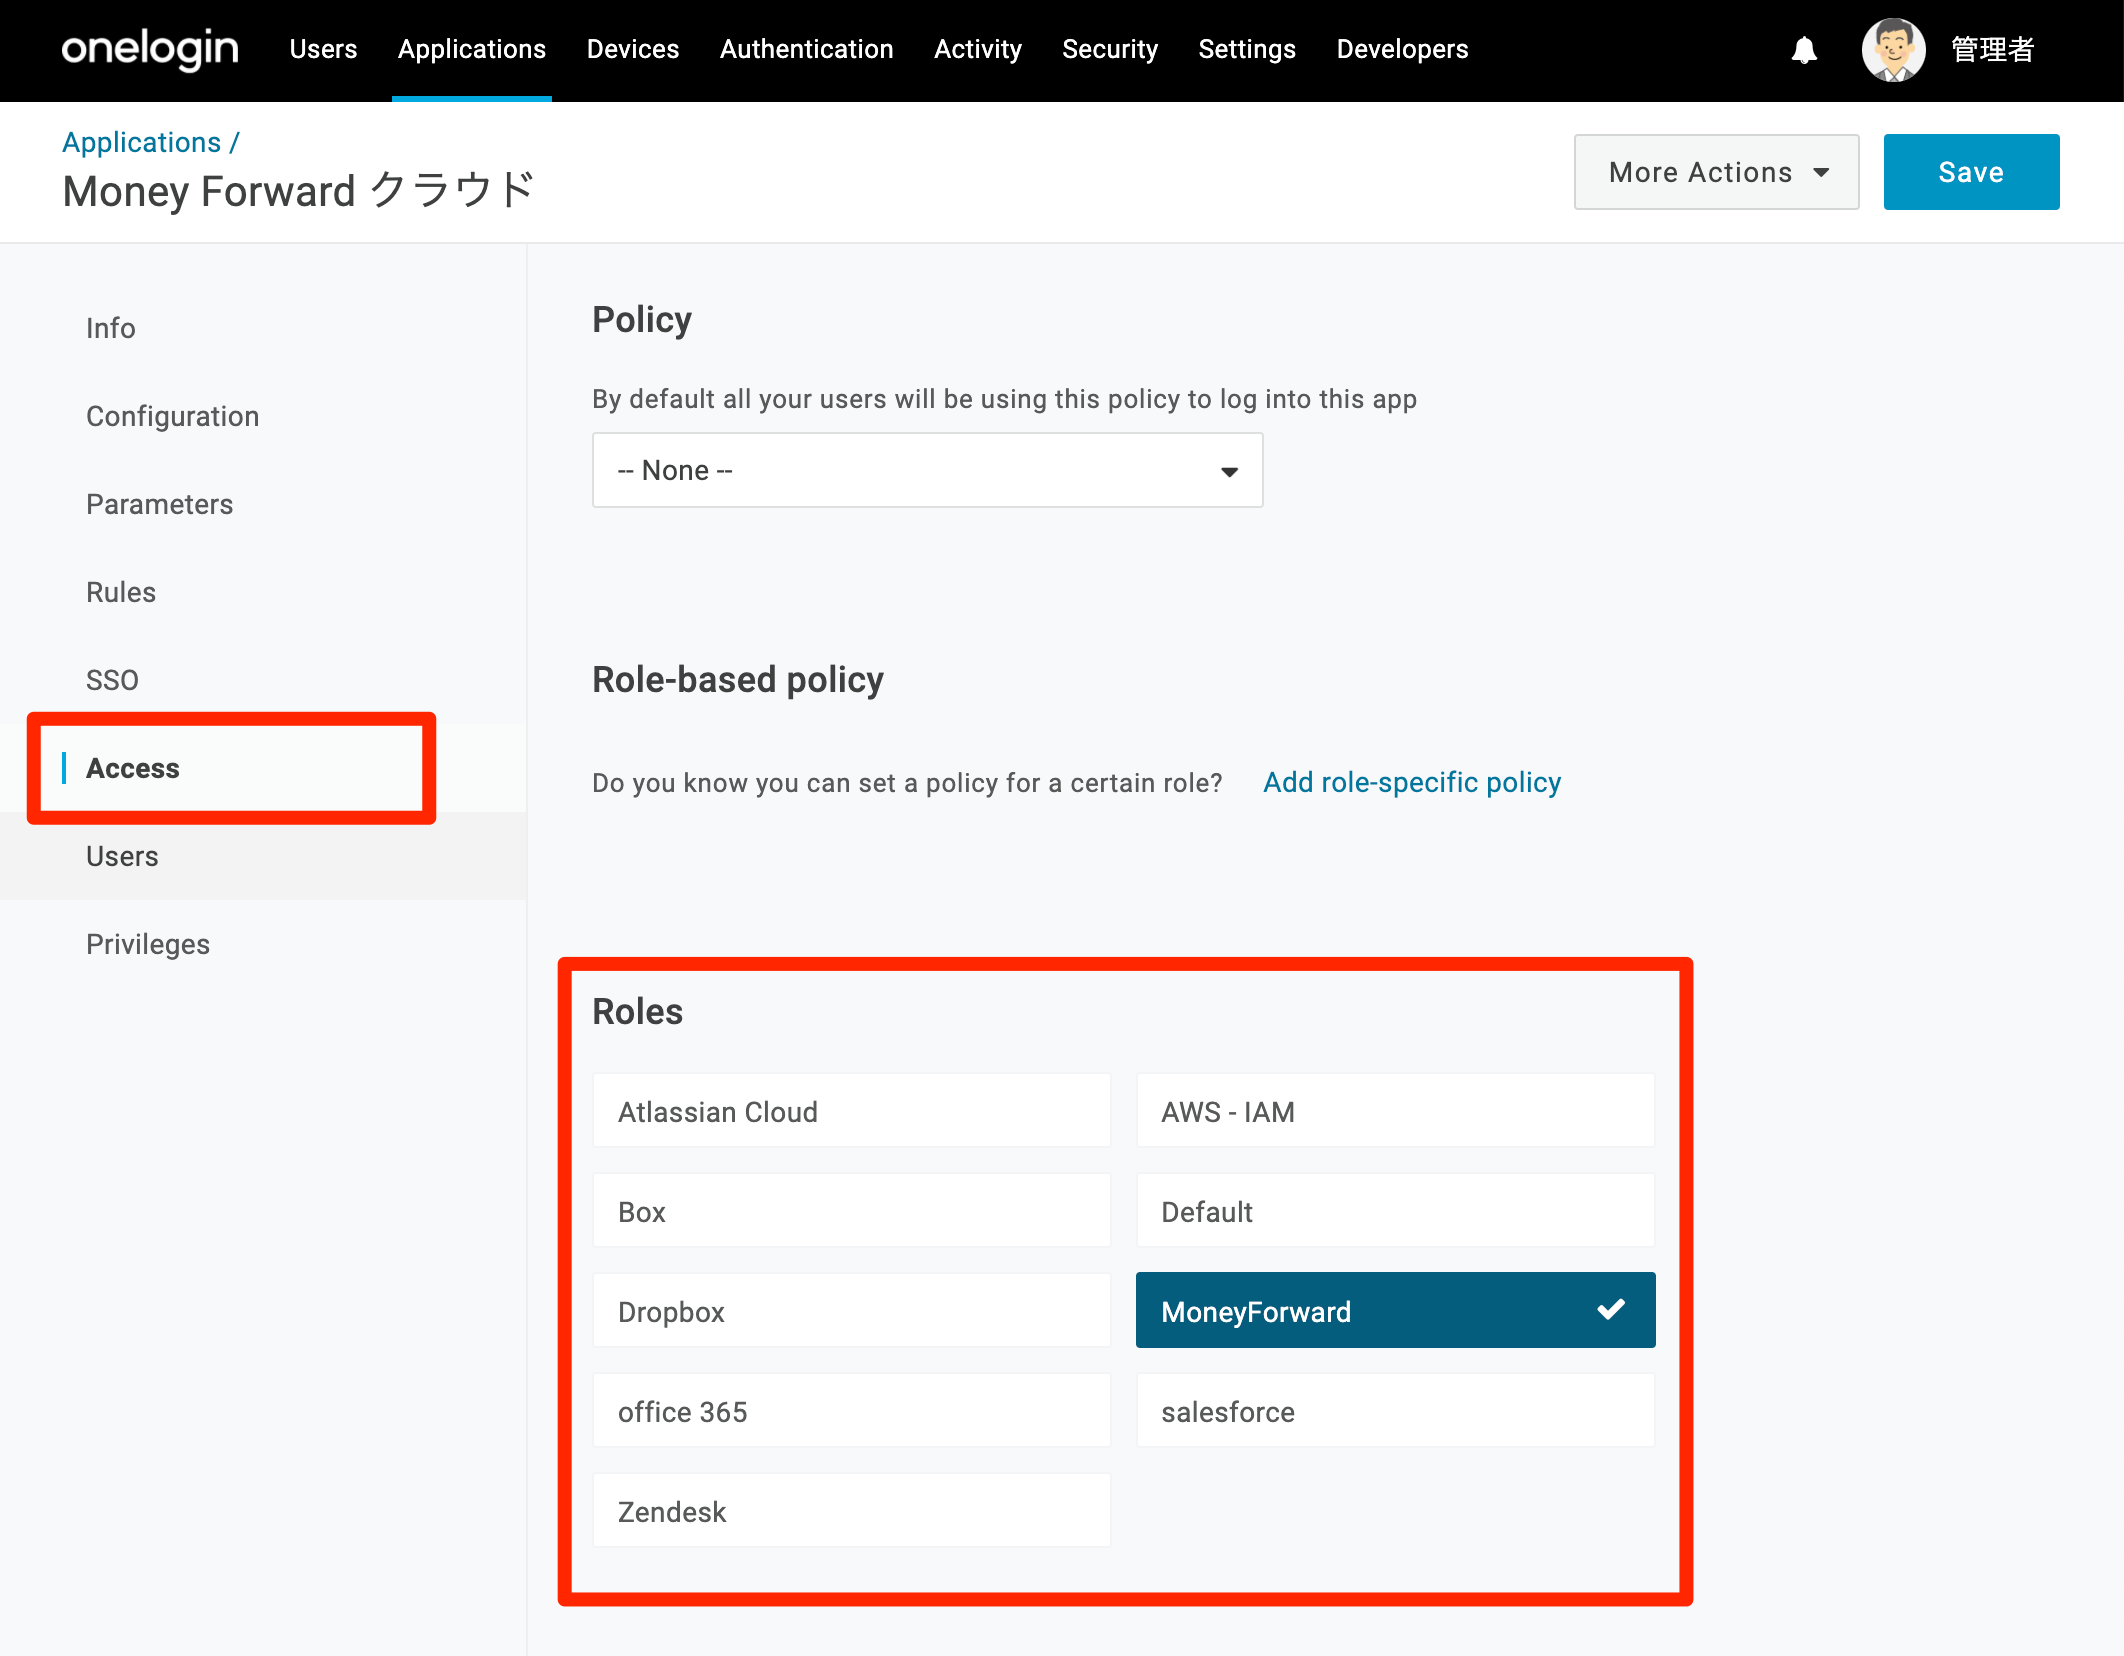Open the Users top menu
Image resolution: width=2124 pixels, height=1656 pixels.
pos(323,49)
